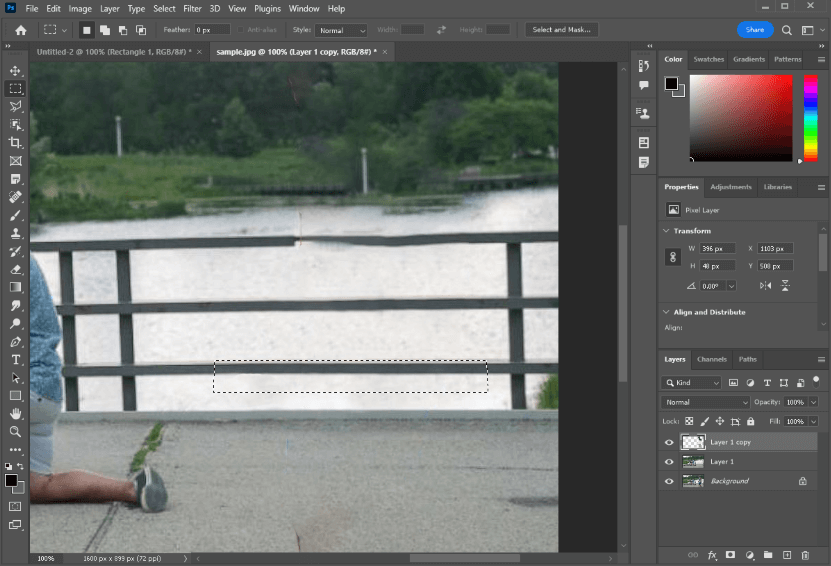This screenshot has height=566, width=831.
Task: Open the Style dropdown in options bar
Action: [341, 30]
